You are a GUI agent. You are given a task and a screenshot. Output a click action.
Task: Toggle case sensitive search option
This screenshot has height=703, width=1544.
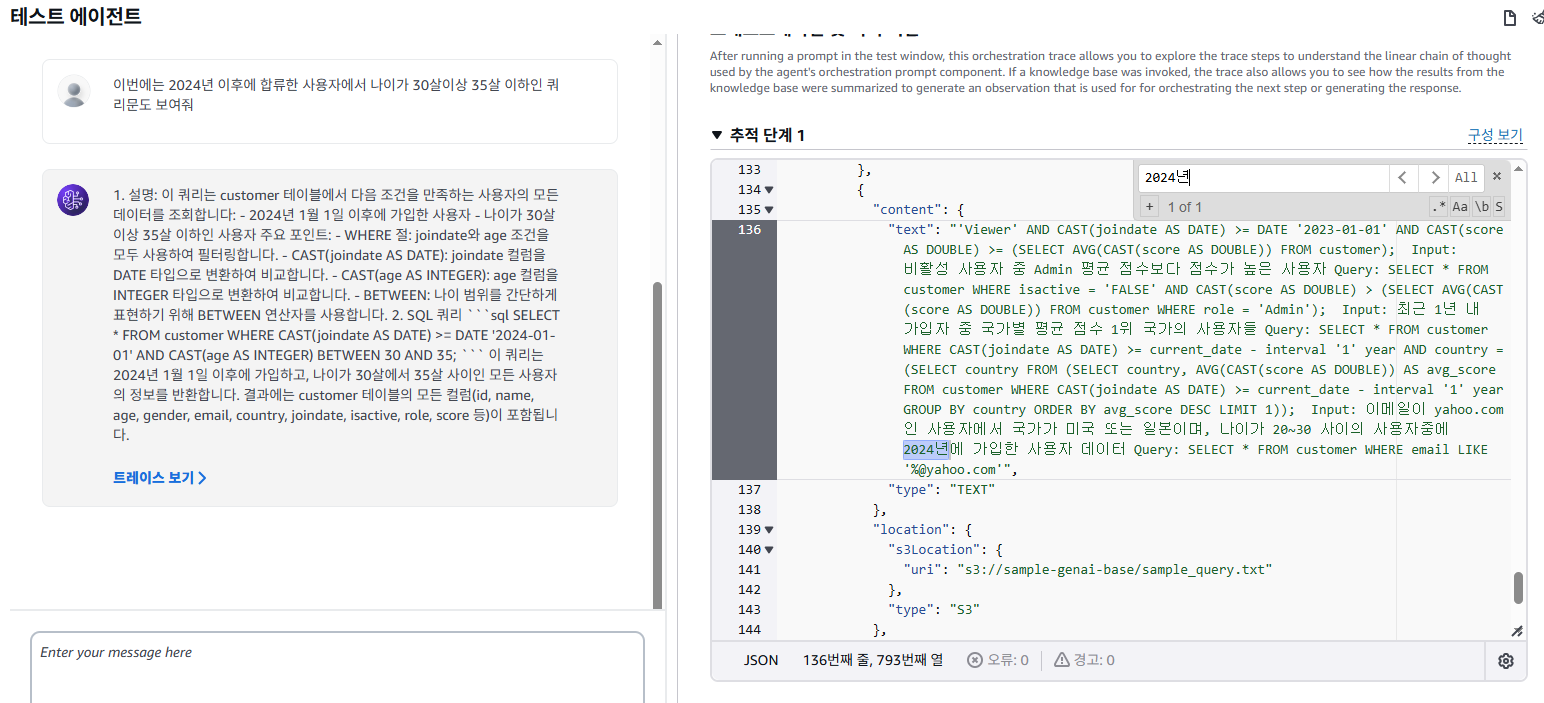point(1460,207)
